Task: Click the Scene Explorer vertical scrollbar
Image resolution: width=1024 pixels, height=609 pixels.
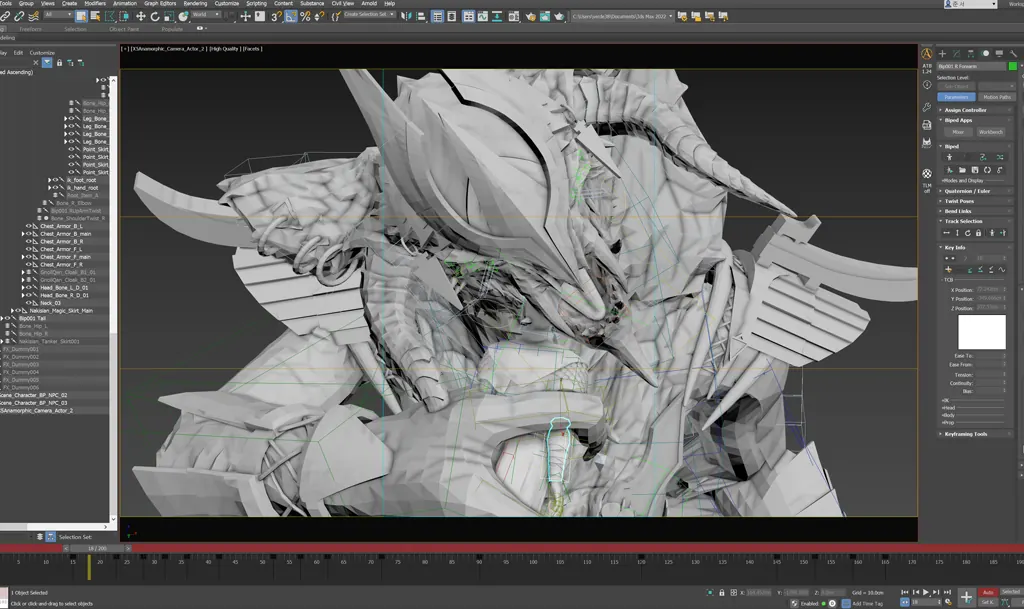Action: tap(113, 300)
